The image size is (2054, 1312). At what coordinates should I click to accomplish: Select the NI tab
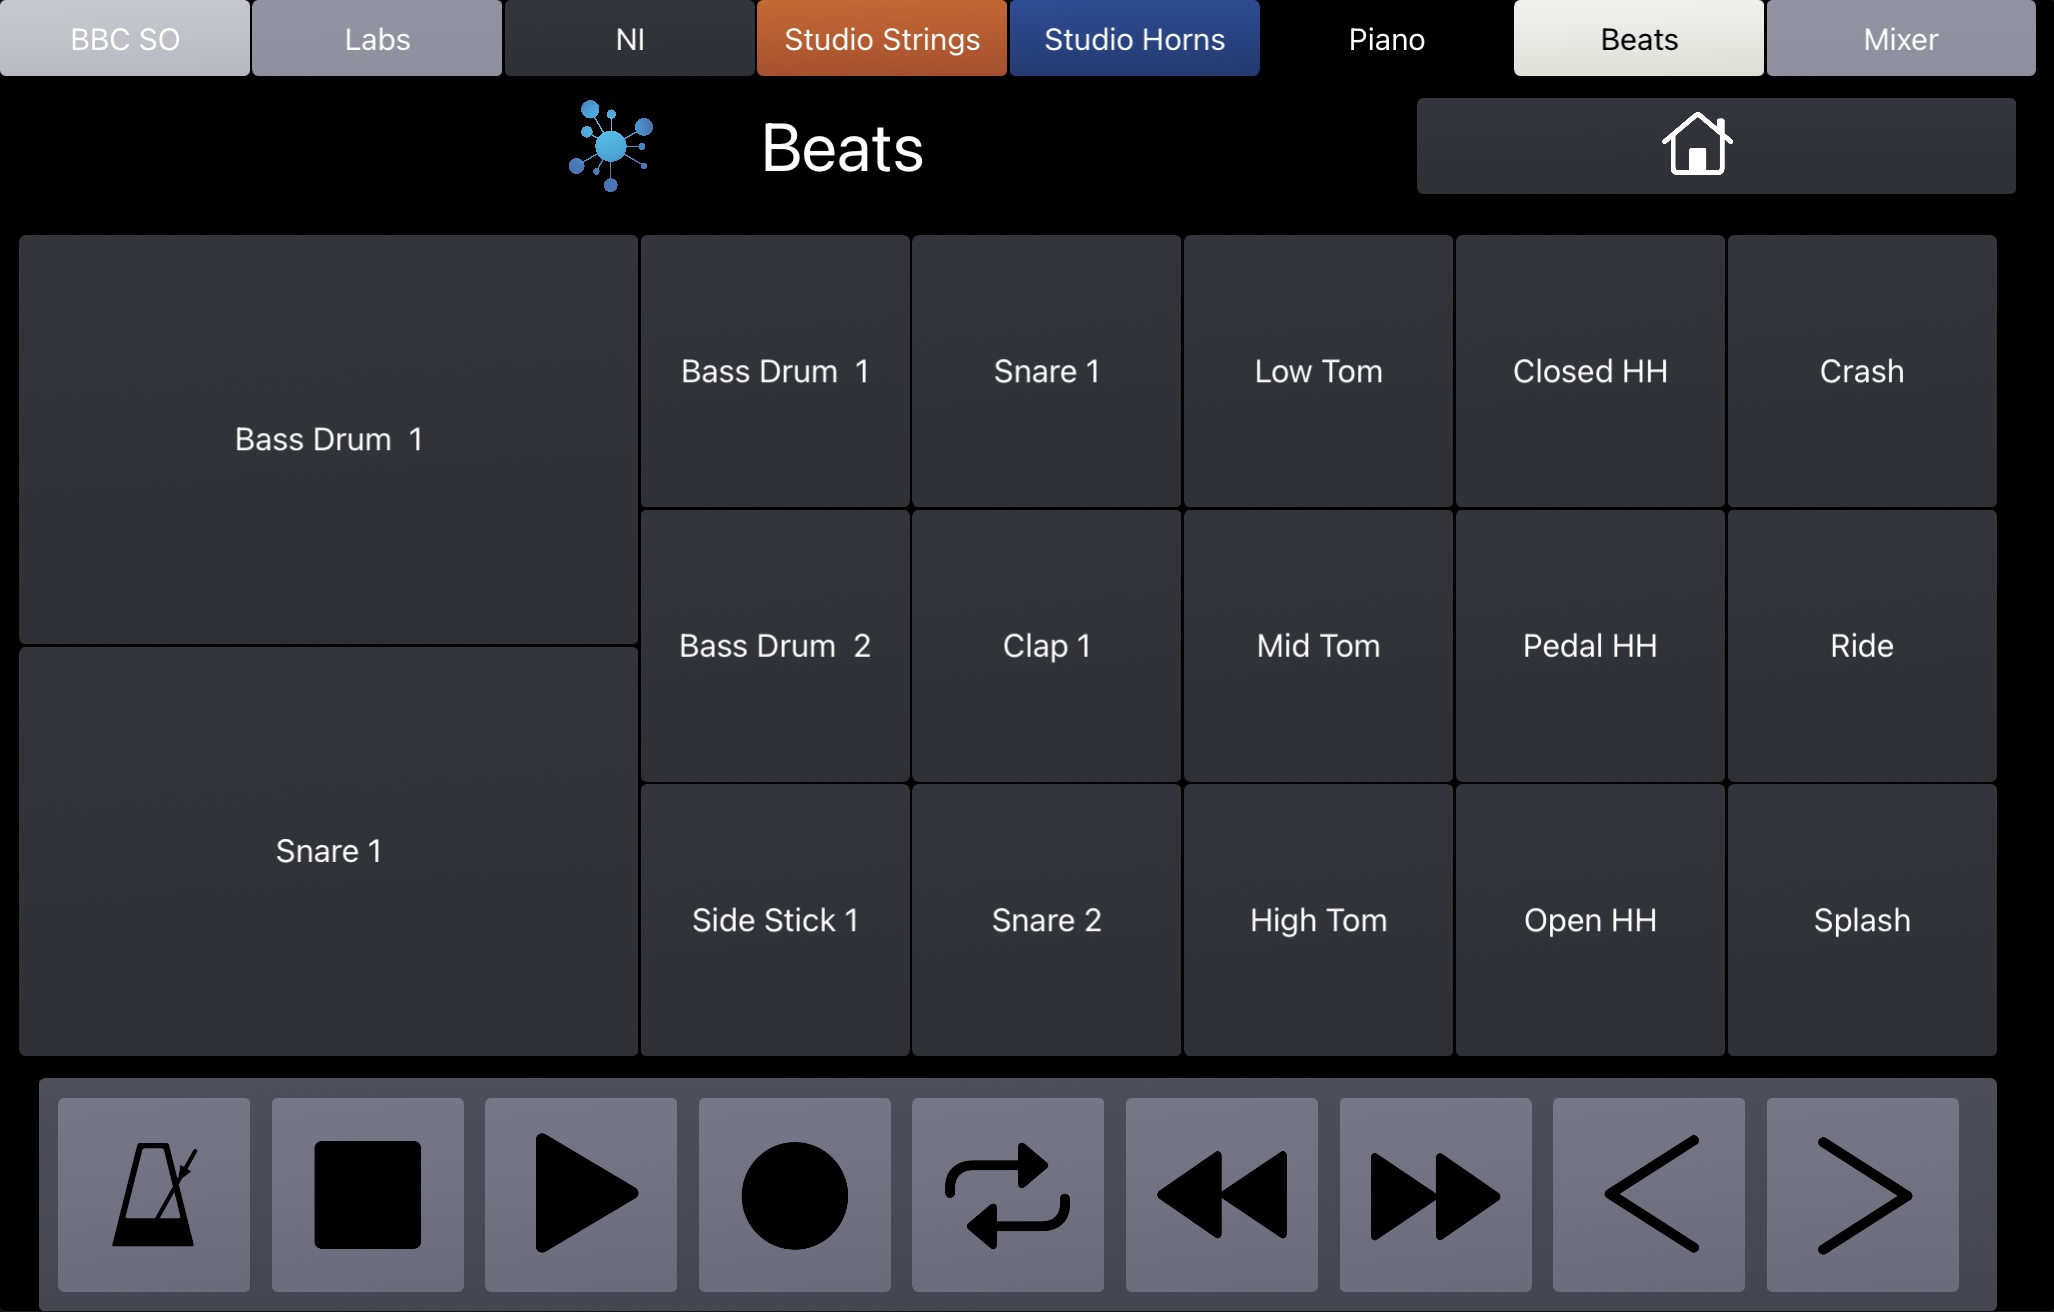[x=630, y=38]
